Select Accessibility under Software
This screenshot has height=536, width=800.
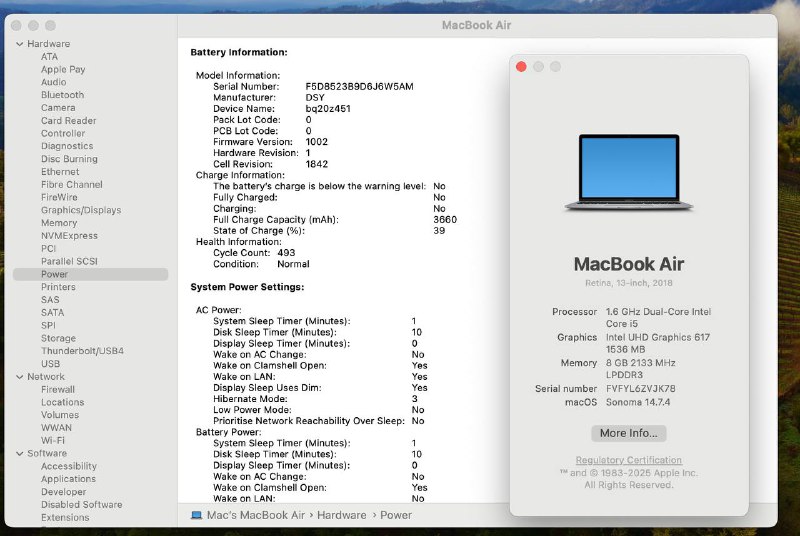[x=68, y=466]
